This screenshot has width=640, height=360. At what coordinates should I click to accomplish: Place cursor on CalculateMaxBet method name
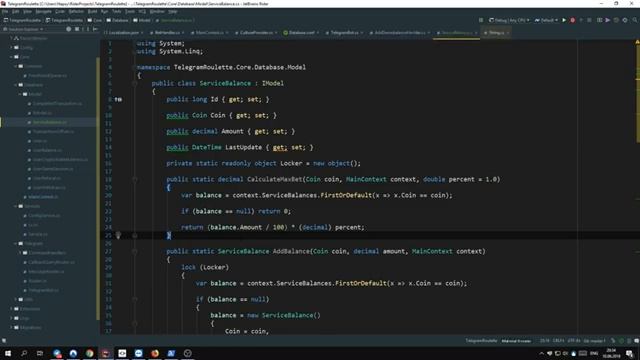pos(274,179)
